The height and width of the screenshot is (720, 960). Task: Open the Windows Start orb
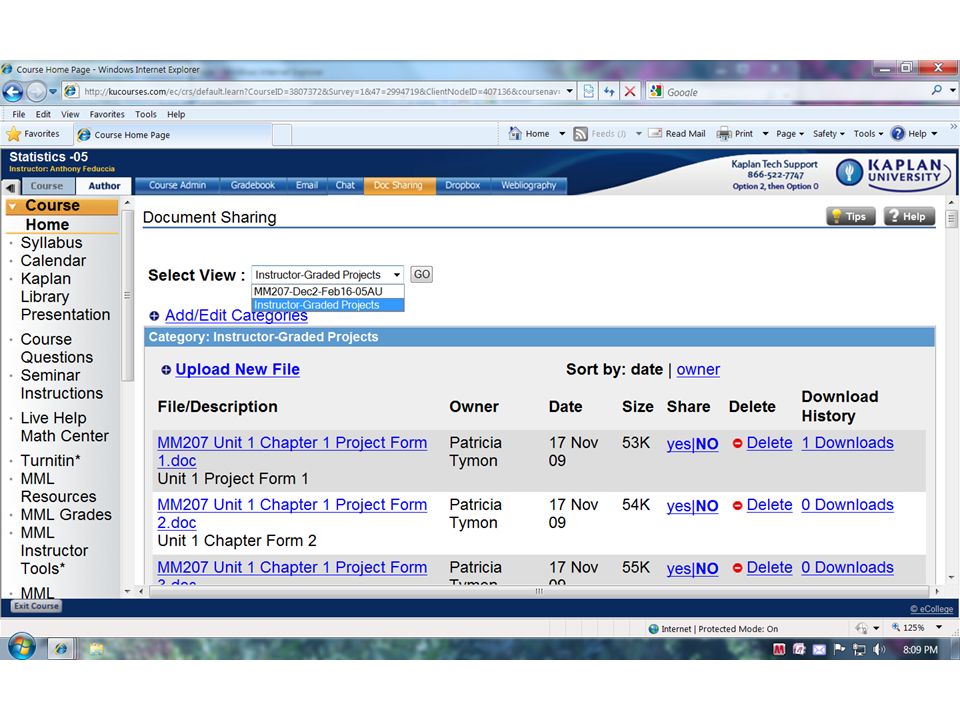(x=22, y=647)
